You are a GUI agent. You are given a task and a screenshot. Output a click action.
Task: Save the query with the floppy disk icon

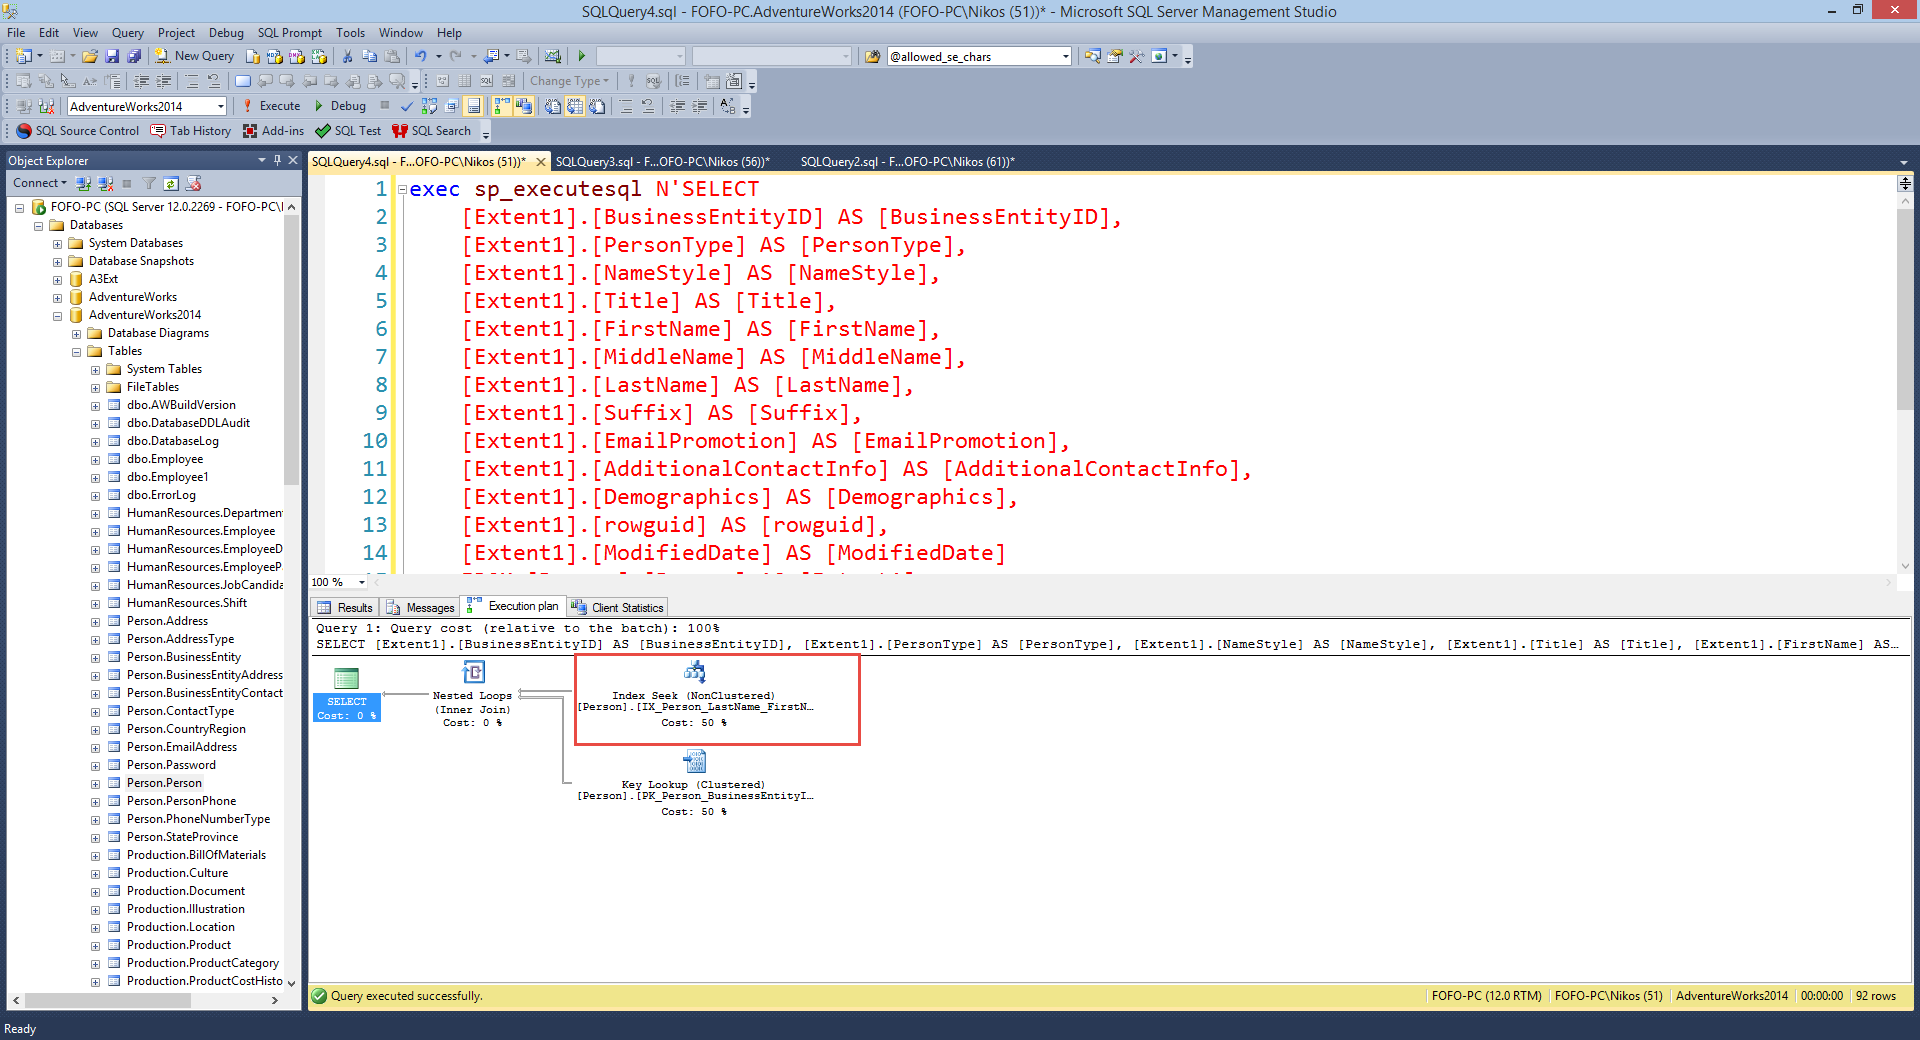[x=112, y=56]
